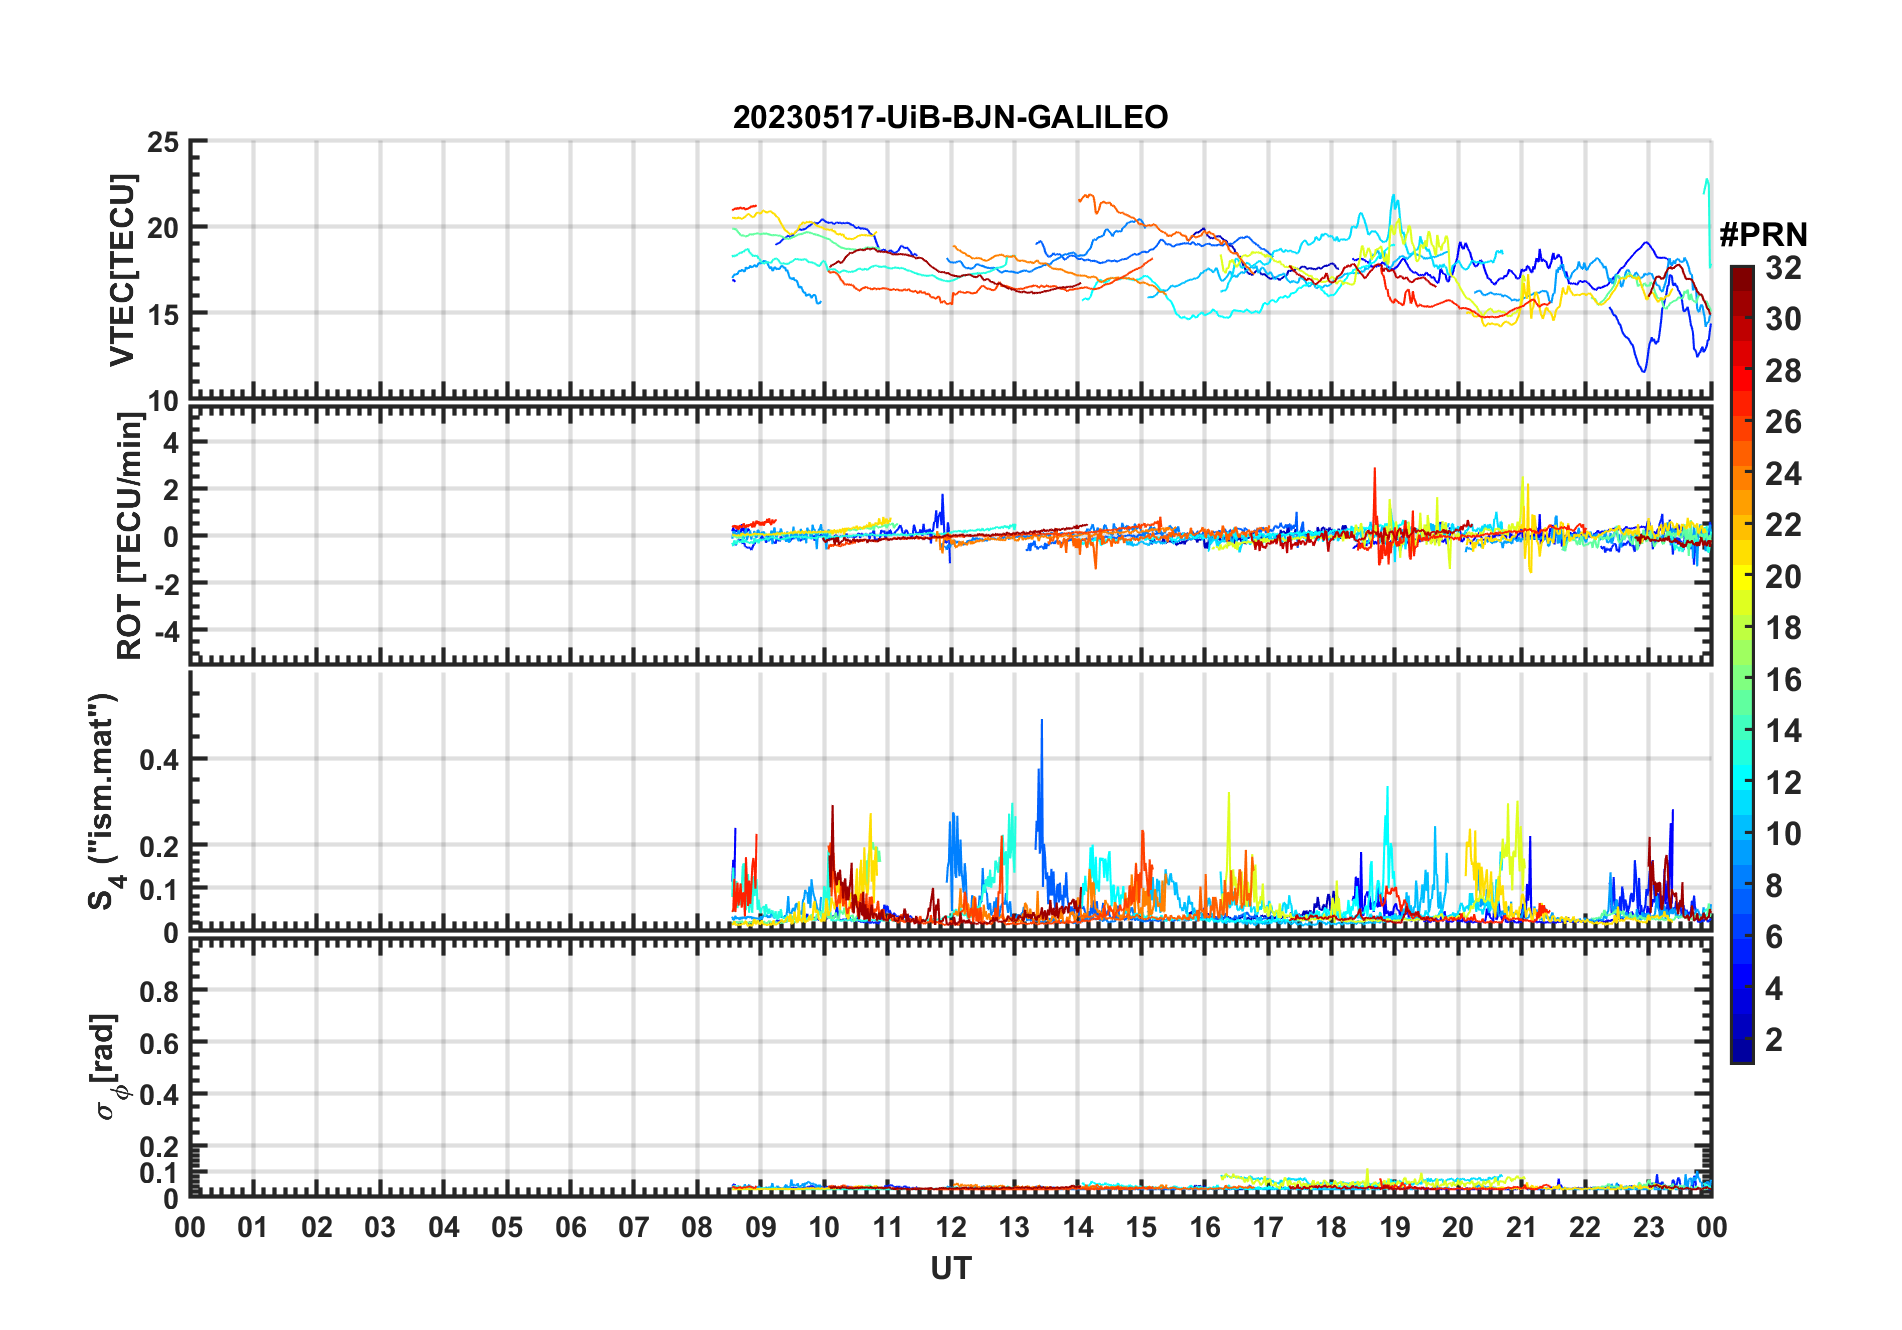The height and width of the screenshot is (1330, 1902).
Task: Click the VTEC[TECU] y-axis label
Action: tap(123, 270)
